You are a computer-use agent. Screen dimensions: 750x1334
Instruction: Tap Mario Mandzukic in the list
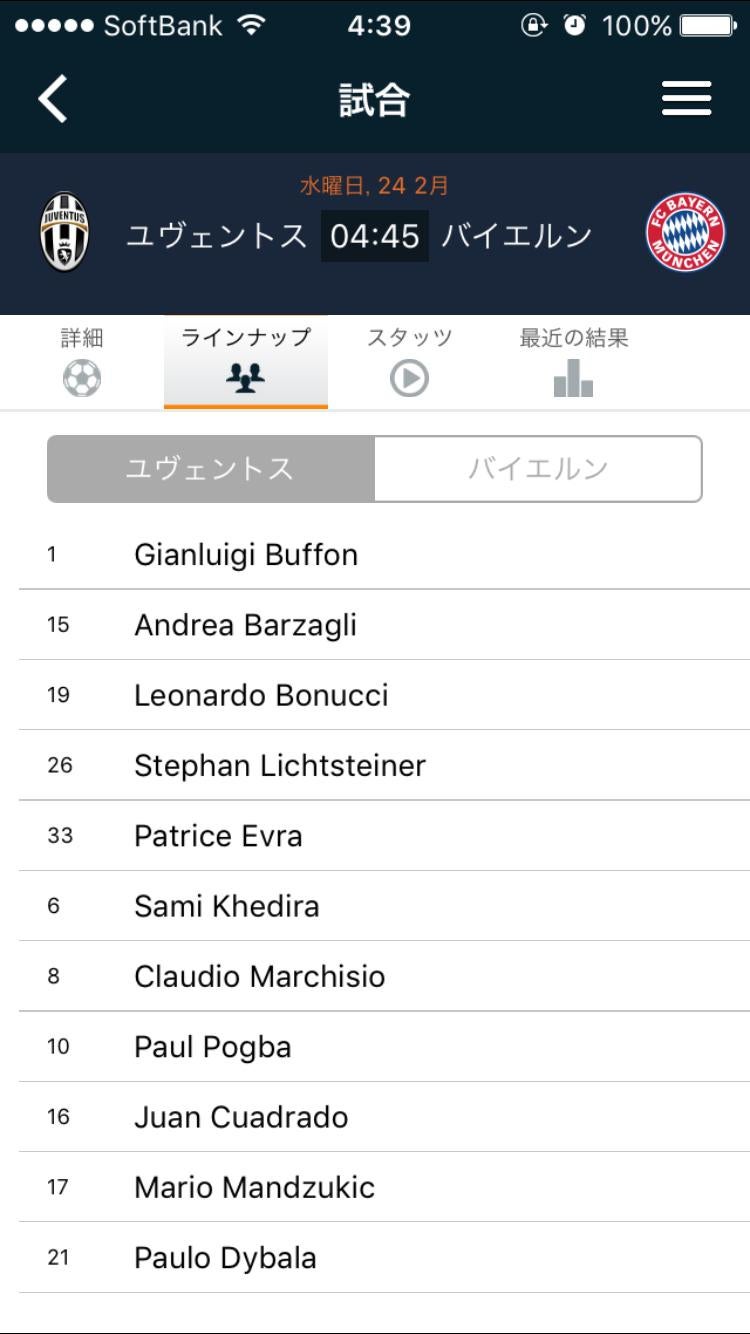tap(254, 1188)
